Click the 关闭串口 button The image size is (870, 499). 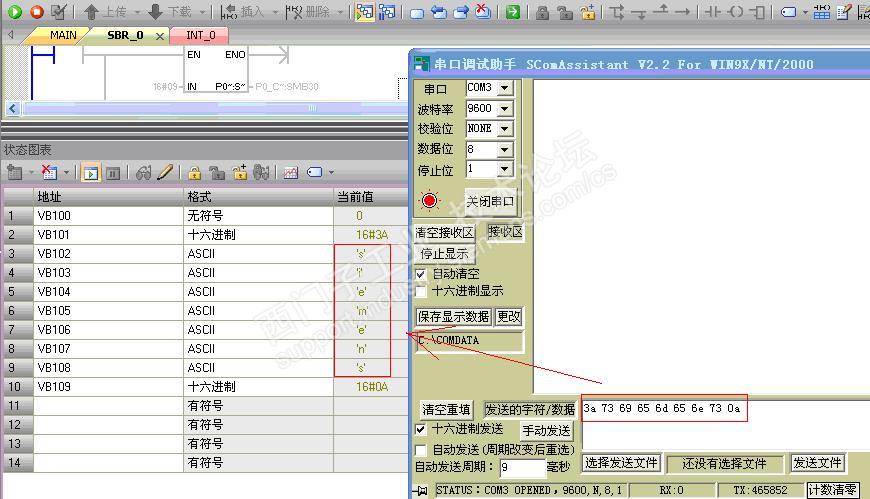point(490,201)
